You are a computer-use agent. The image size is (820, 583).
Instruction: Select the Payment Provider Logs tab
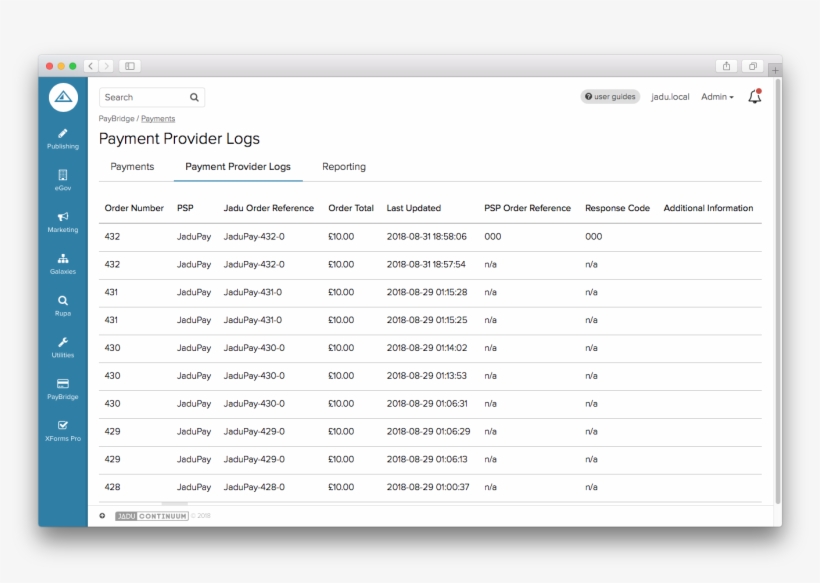238,167
